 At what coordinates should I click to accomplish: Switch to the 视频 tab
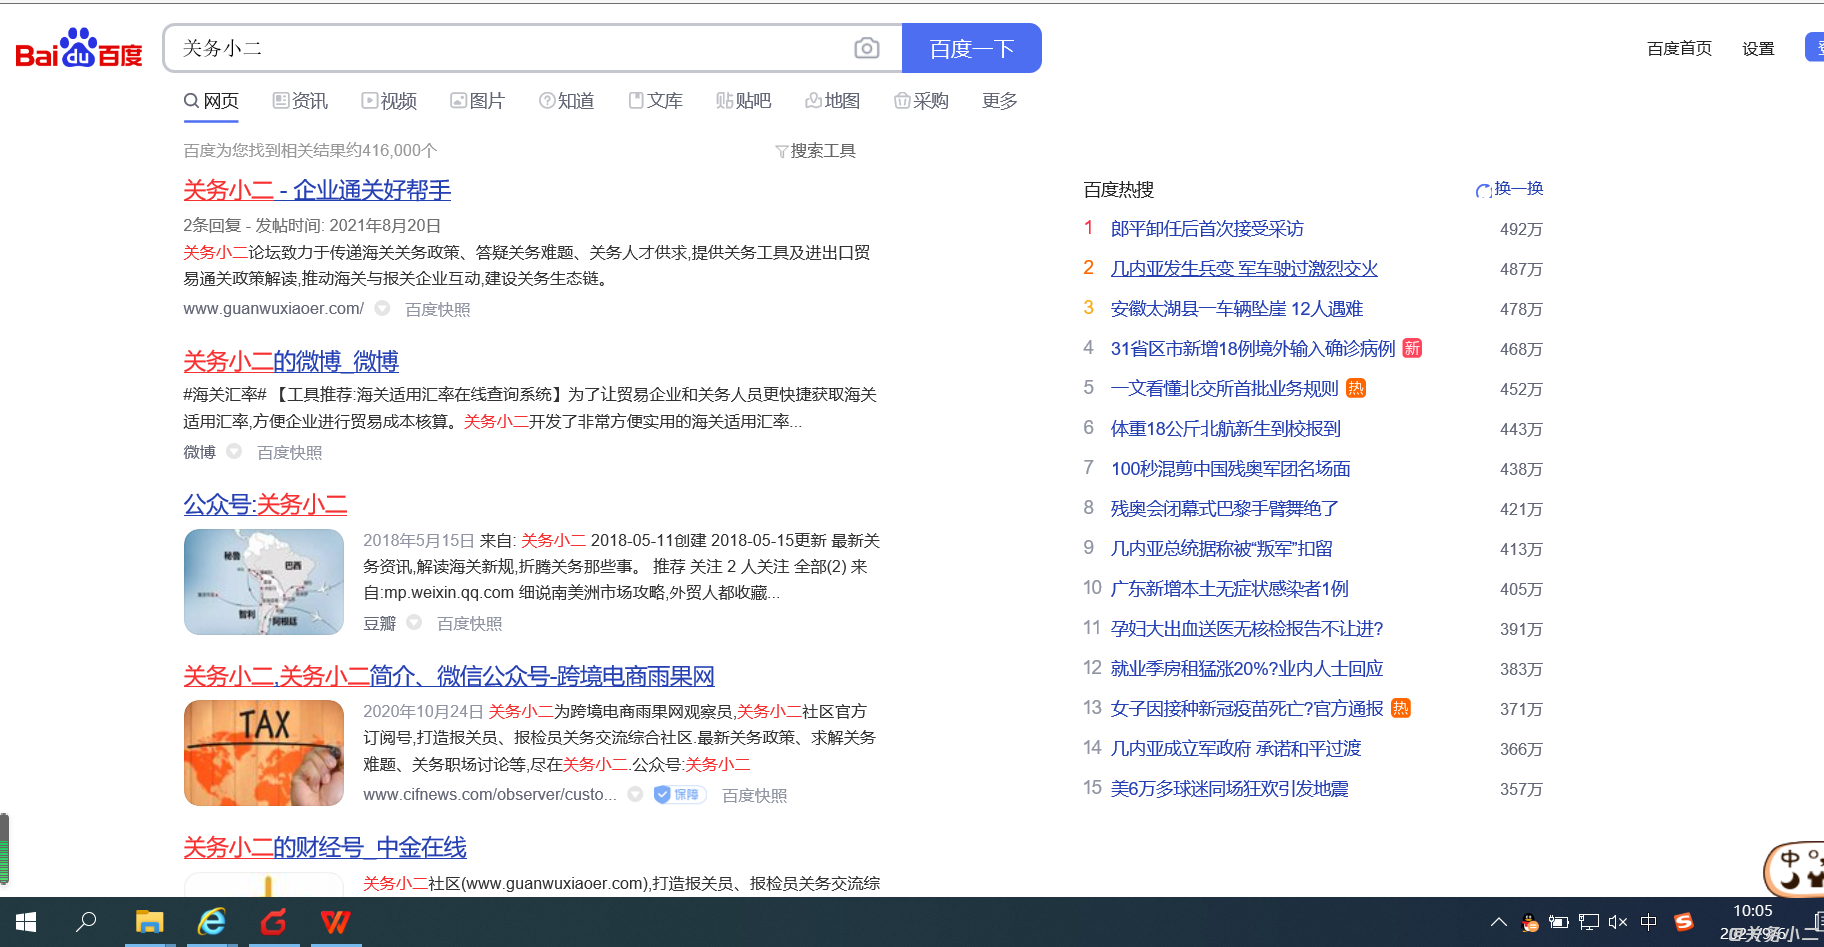389,101
